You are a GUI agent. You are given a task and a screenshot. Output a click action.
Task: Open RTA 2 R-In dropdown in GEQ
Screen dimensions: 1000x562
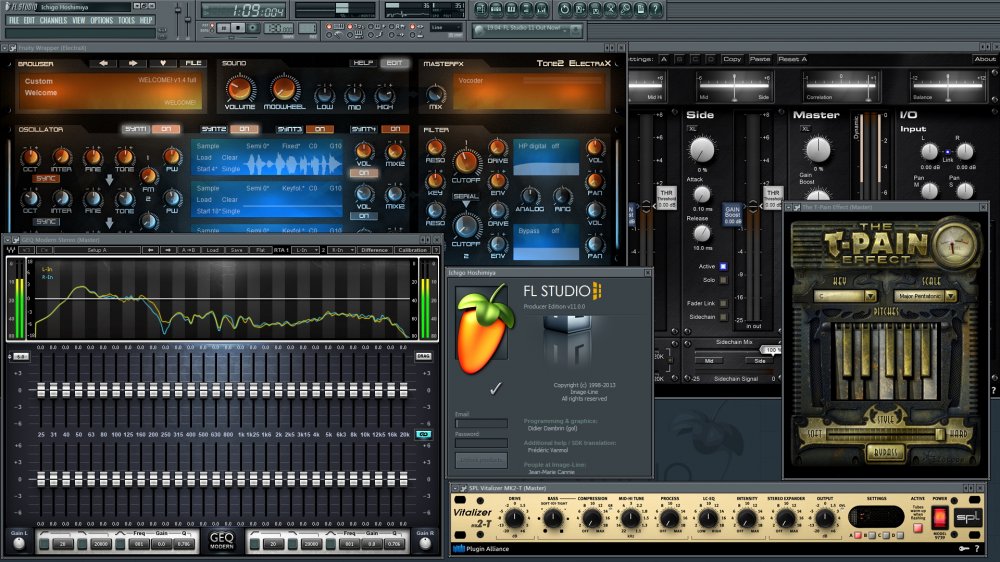[x=341, y=250]
